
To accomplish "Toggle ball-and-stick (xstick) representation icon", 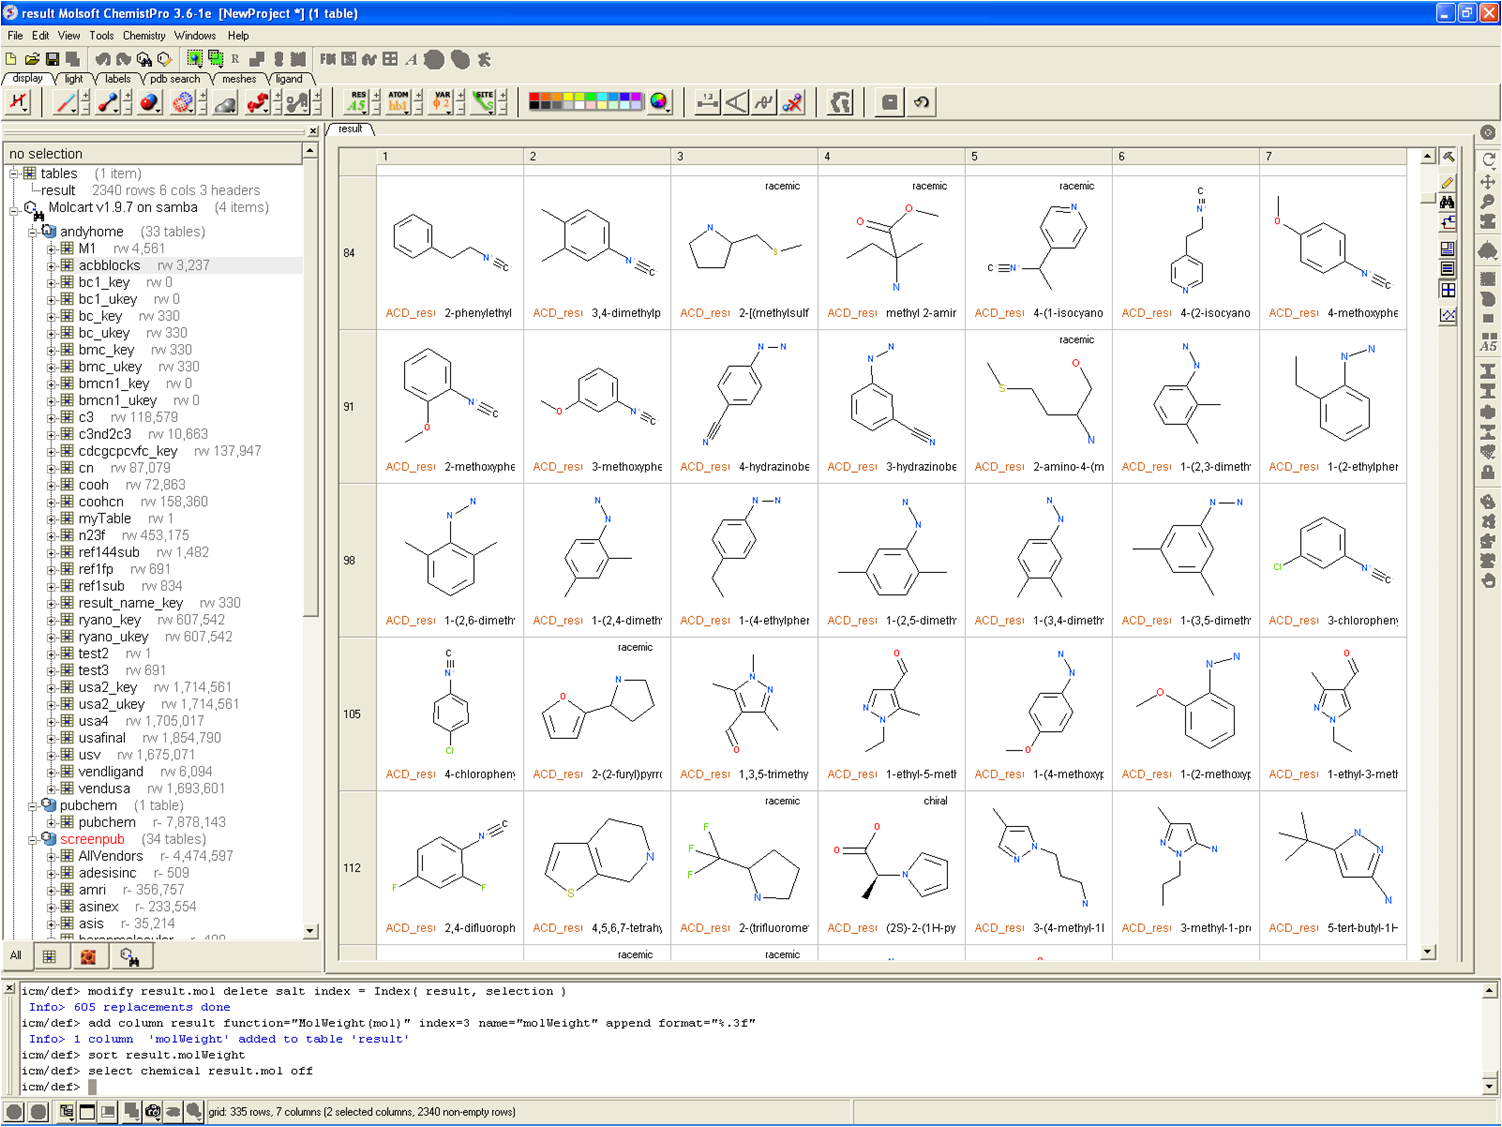I will [108, 102].
